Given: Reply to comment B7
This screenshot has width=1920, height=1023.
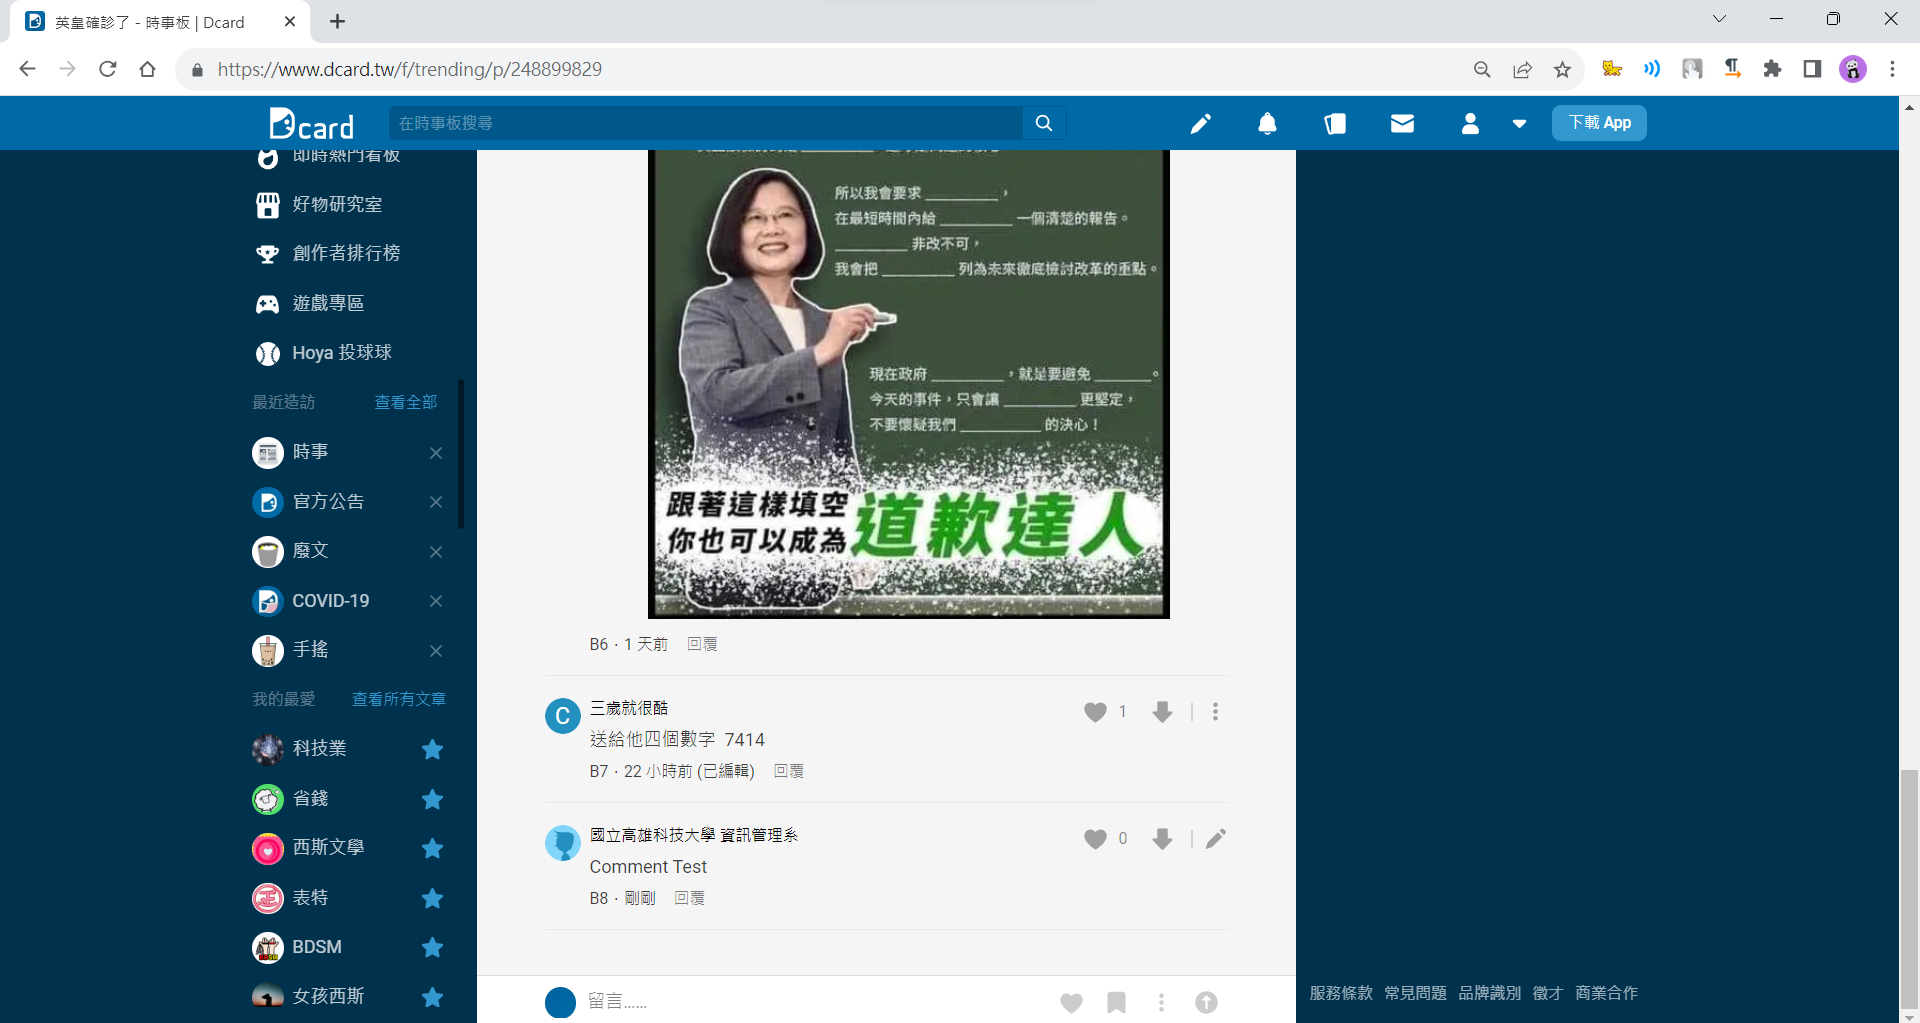Looking at the screenshot, I should pos(789,772).
